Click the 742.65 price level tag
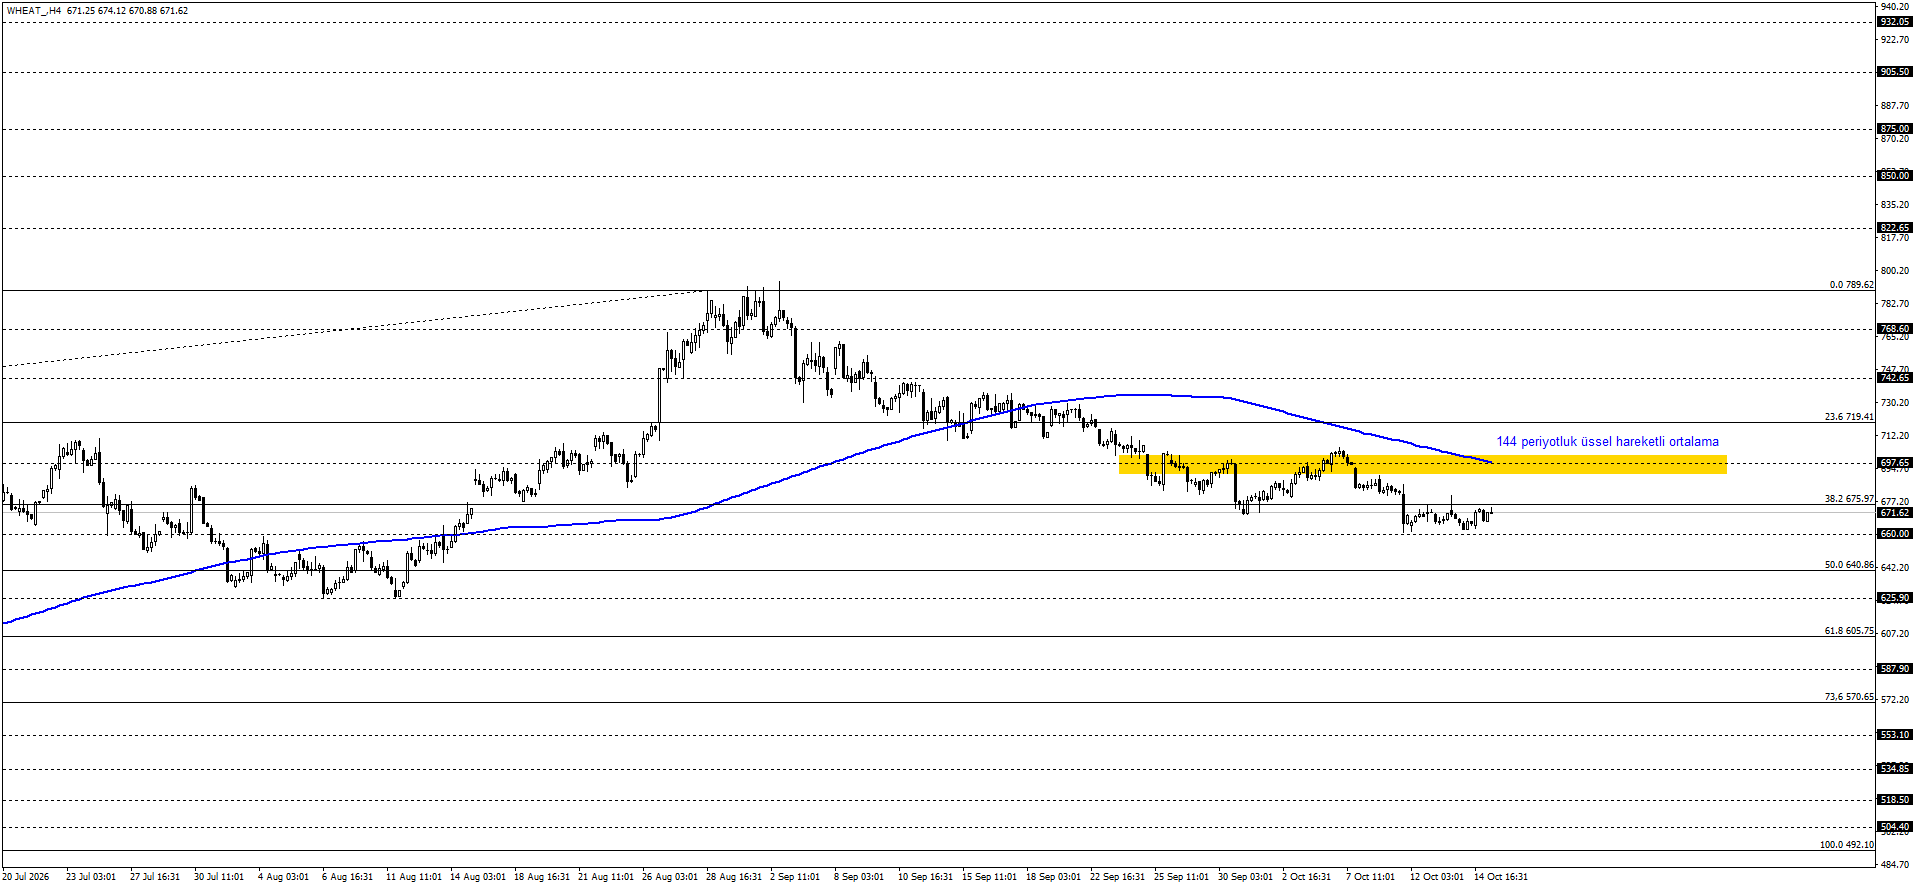This screenshot has height=888, width=1916. pos(1895,378)
